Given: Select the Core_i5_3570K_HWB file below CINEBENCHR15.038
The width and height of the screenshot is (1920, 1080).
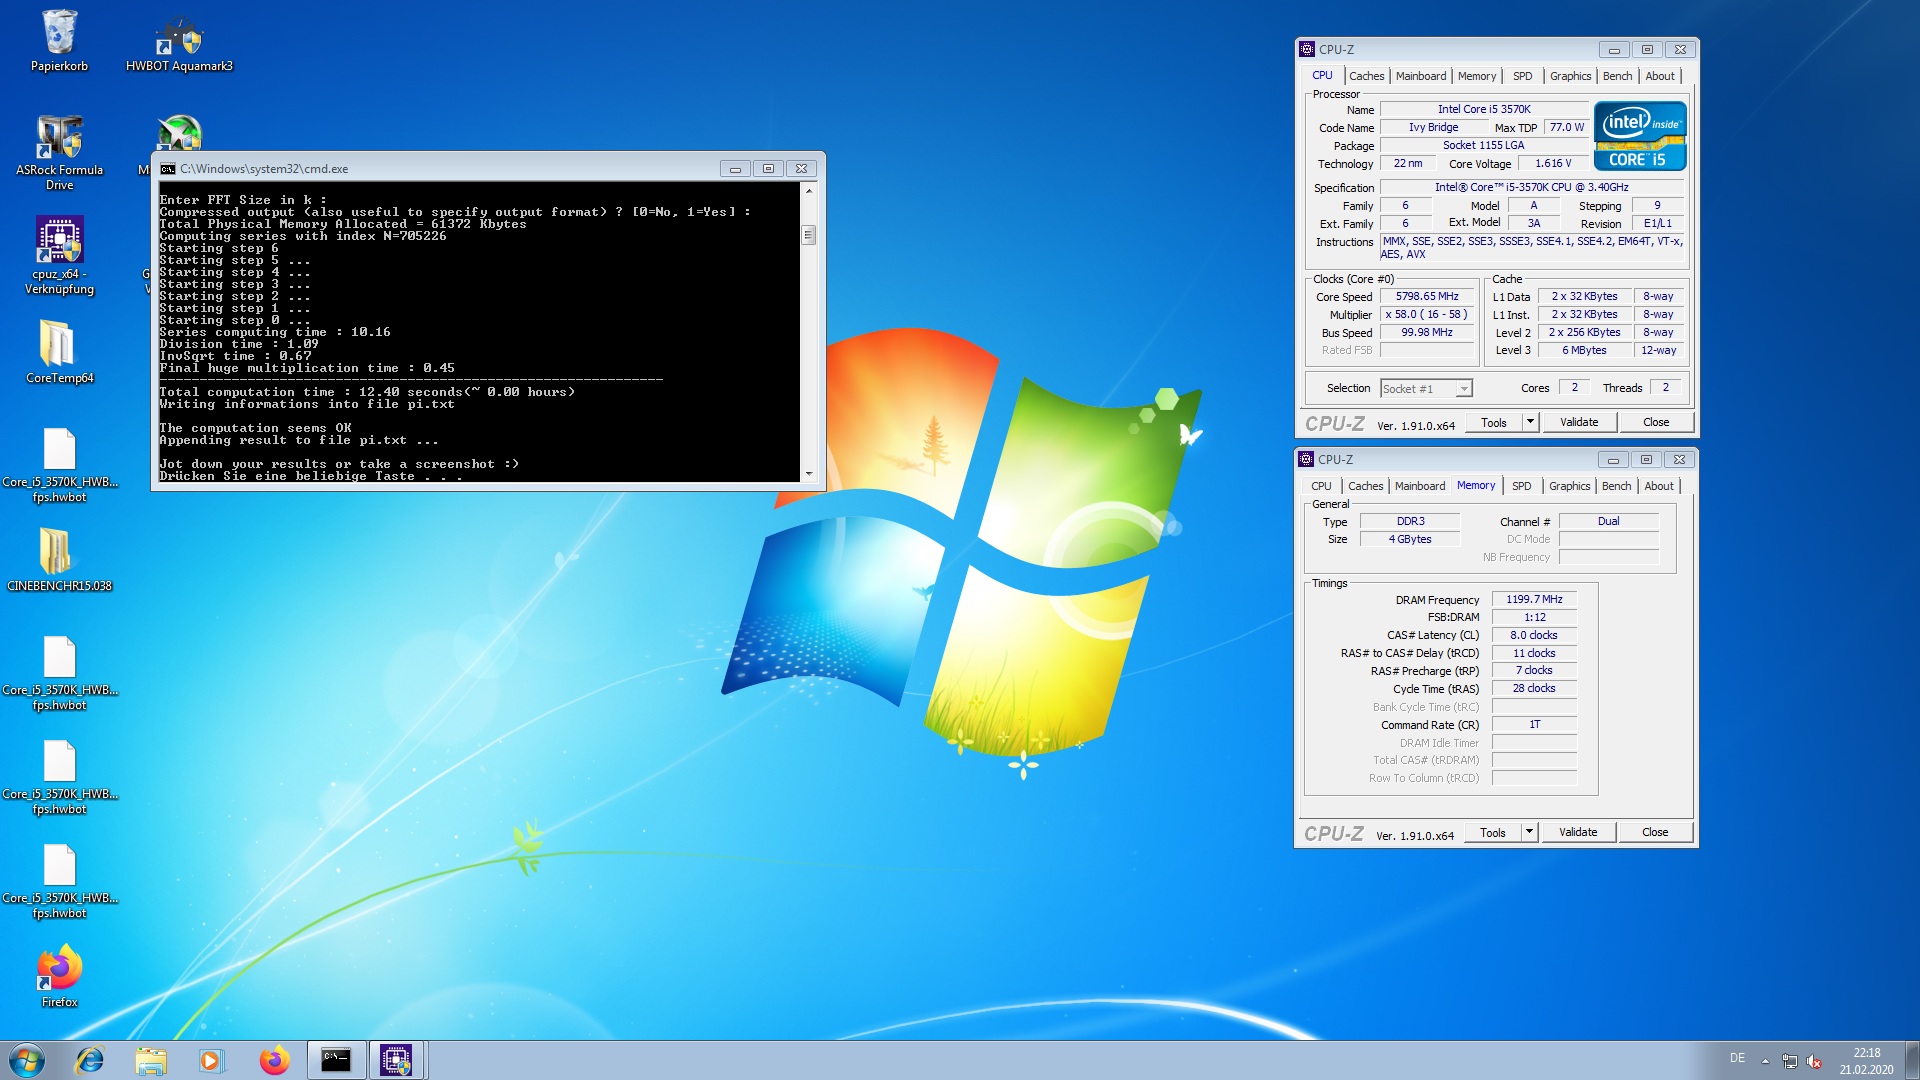Looking at the screenshot, I should [59, 673].
